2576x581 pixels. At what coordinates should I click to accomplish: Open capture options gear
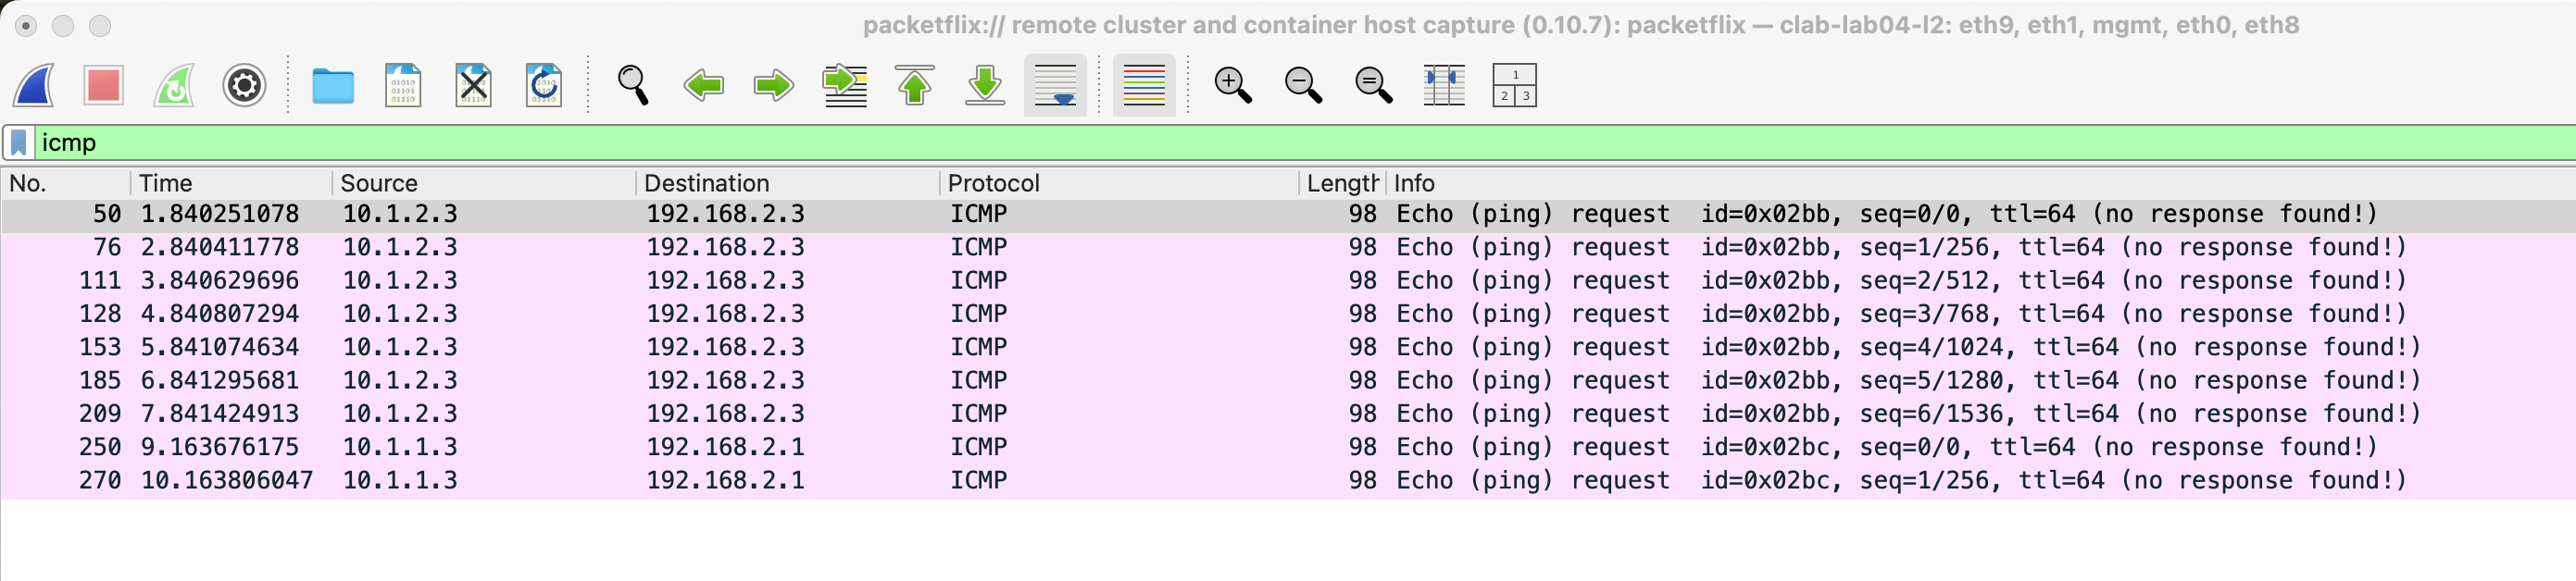coord(244,86)
